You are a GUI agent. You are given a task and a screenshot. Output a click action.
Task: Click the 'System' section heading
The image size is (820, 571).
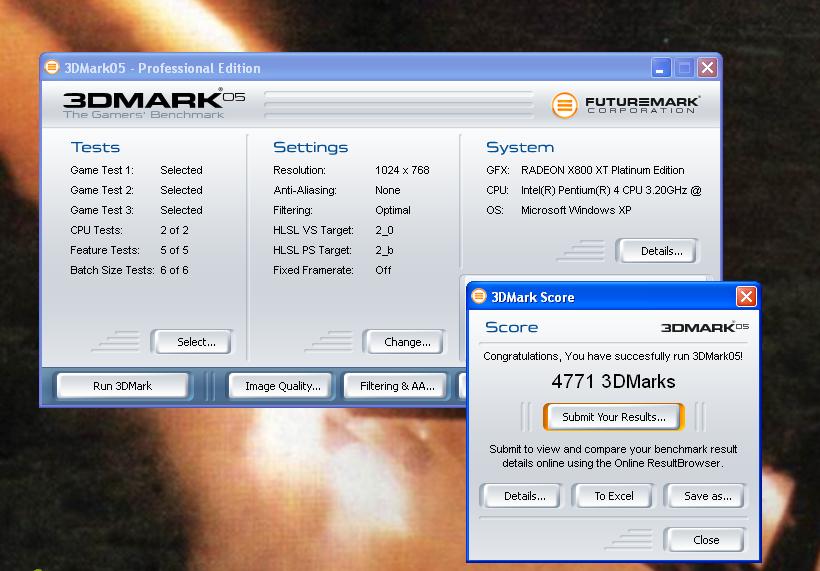[520, 147]
